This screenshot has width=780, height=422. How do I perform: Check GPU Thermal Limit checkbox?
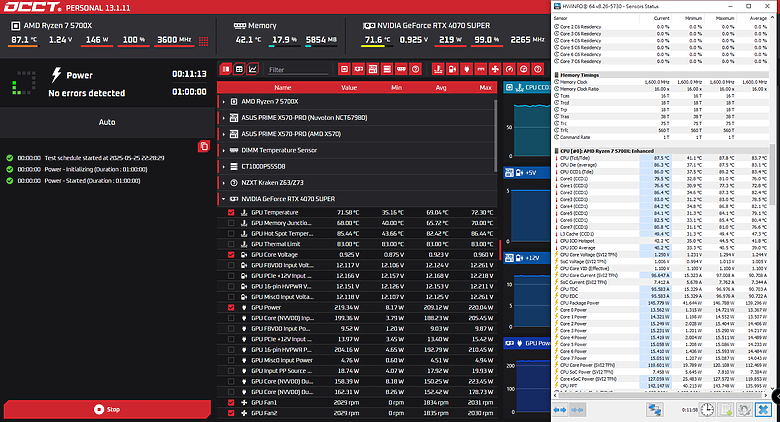(231, 244)
